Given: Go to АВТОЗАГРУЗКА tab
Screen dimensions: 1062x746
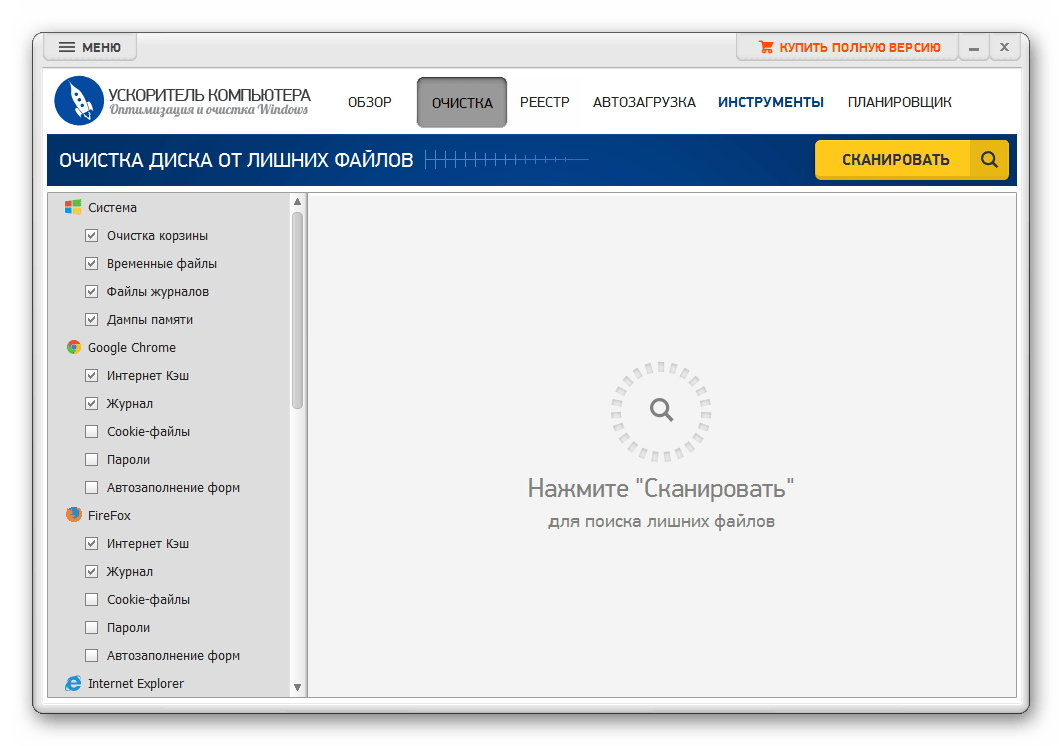Looking at the screenshot, I should click(x=644, y=102).
